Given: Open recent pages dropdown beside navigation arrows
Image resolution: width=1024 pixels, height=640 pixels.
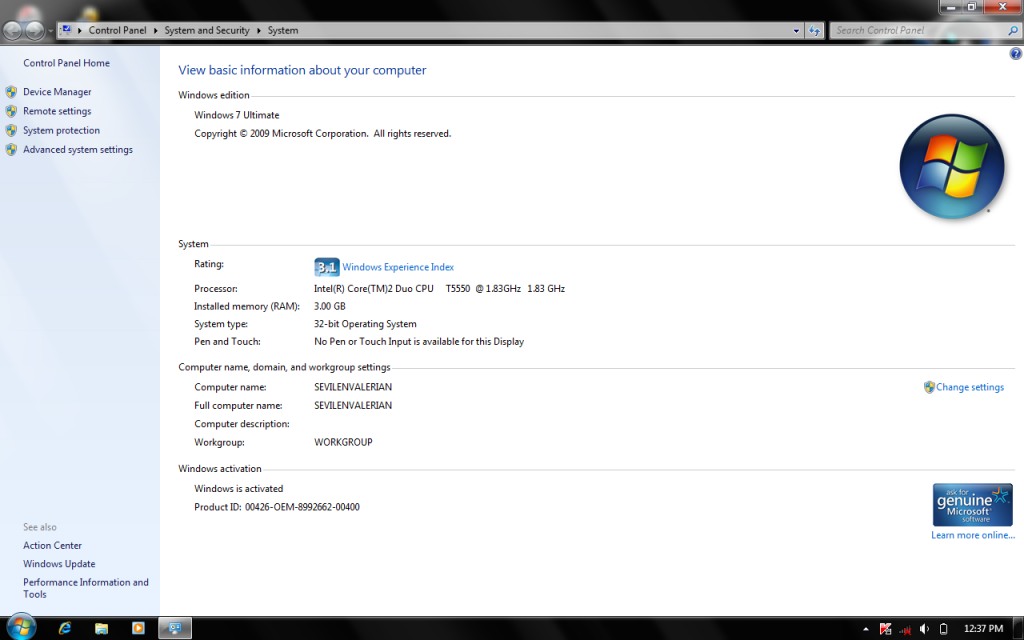Looking at the screenshot, I should 50,31.
